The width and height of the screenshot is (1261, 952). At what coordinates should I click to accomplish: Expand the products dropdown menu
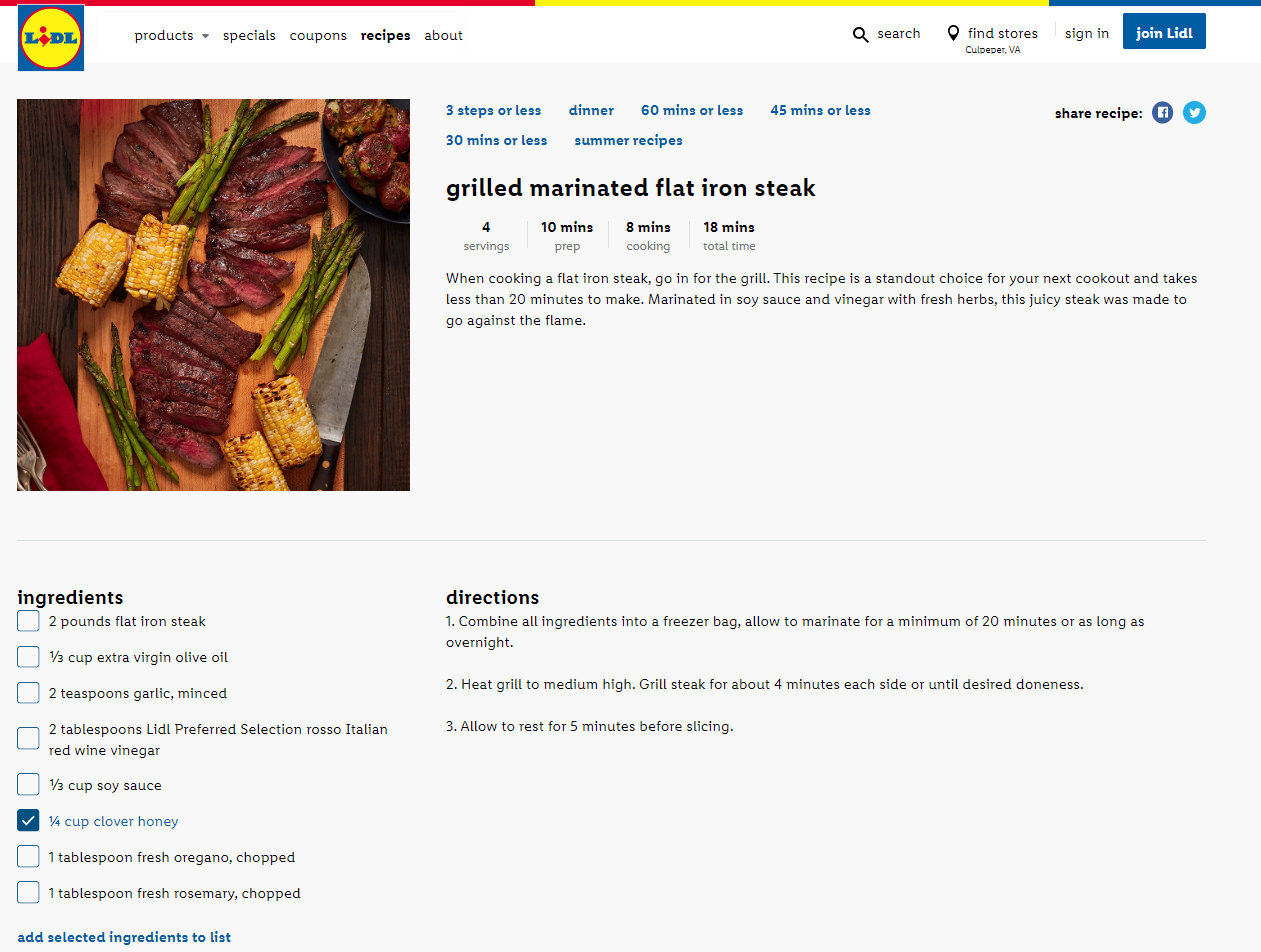pyautogui.click(x=171, y=36)
